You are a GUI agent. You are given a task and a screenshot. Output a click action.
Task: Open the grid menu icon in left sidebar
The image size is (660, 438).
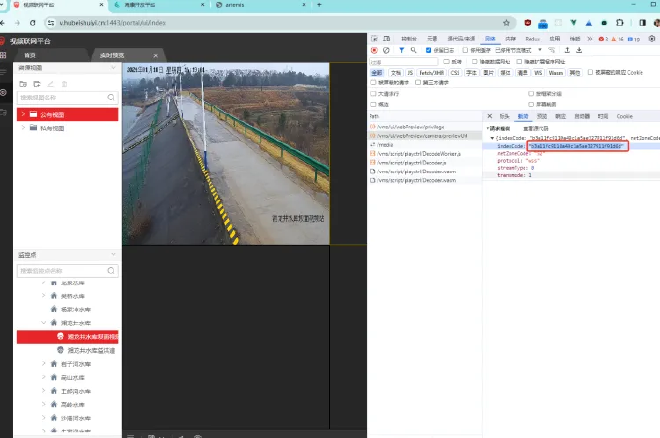(x=3, y=55)
